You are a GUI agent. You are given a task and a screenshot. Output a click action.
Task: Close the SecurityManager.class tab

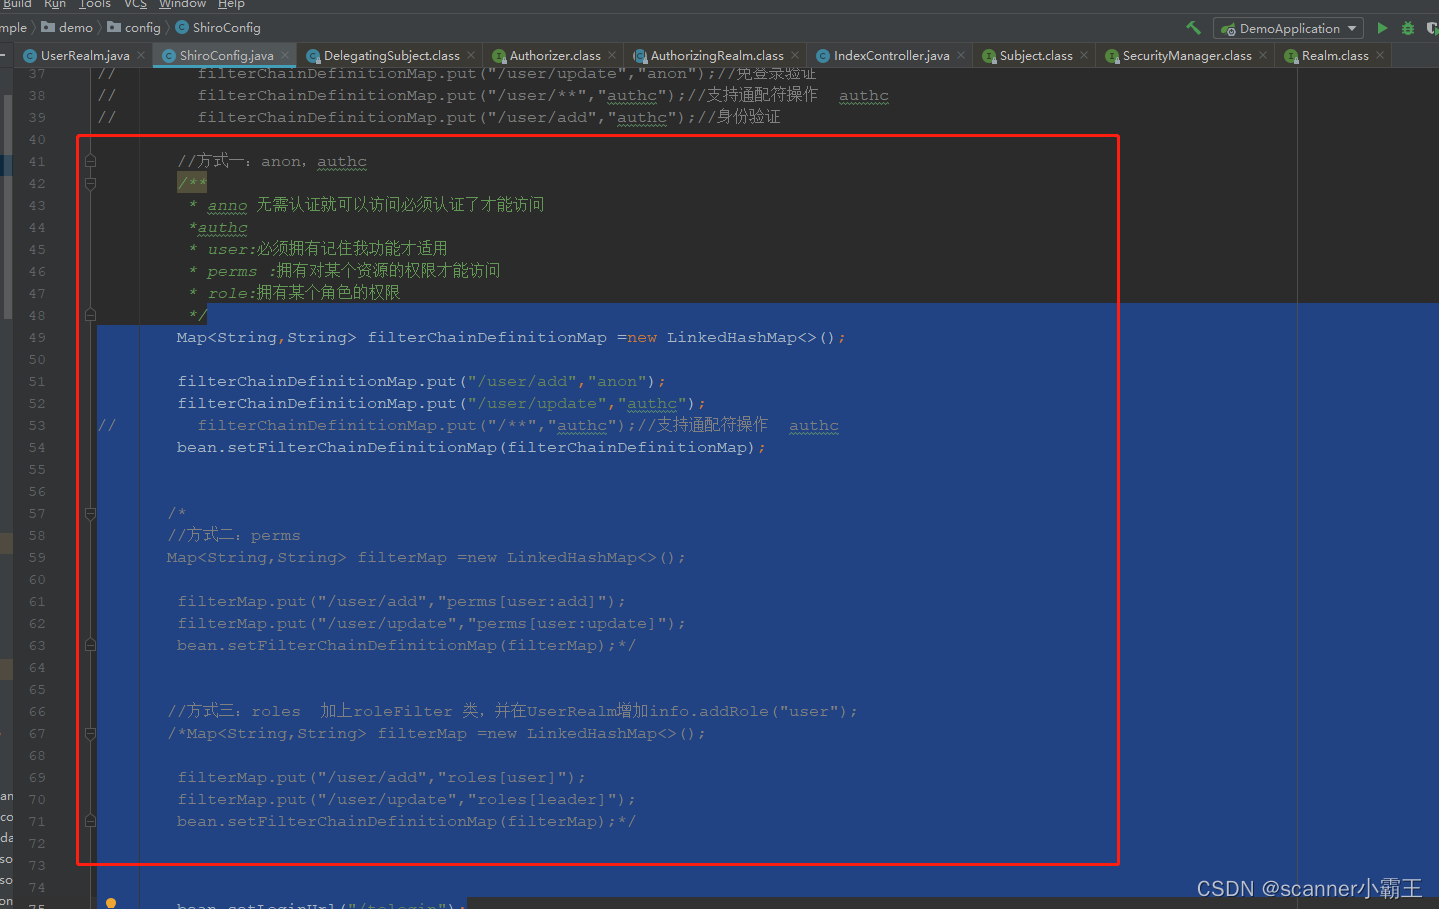pos(1263,55)
